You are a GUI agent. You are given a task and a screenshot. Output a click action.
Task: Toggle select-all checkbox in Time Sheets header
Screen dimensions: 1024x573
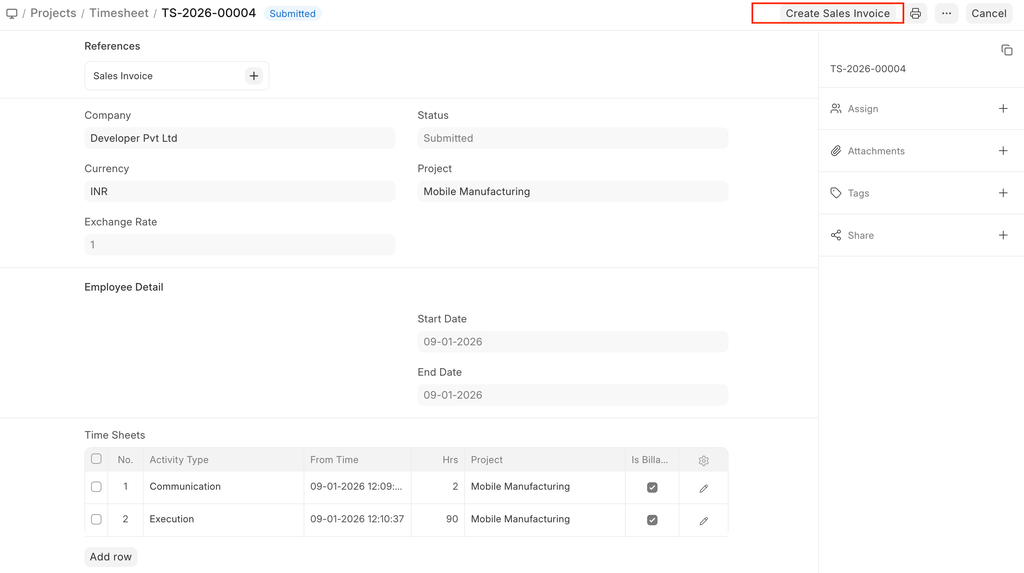(x=96, y=459)
